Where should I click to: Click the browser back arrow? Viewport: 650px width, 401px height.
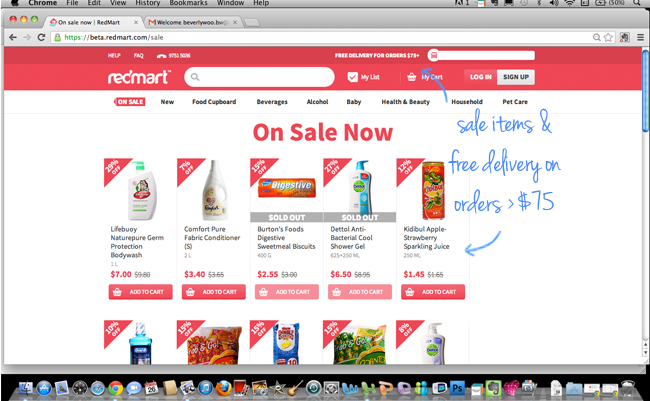pyautogui.click(x=13, y=37)
